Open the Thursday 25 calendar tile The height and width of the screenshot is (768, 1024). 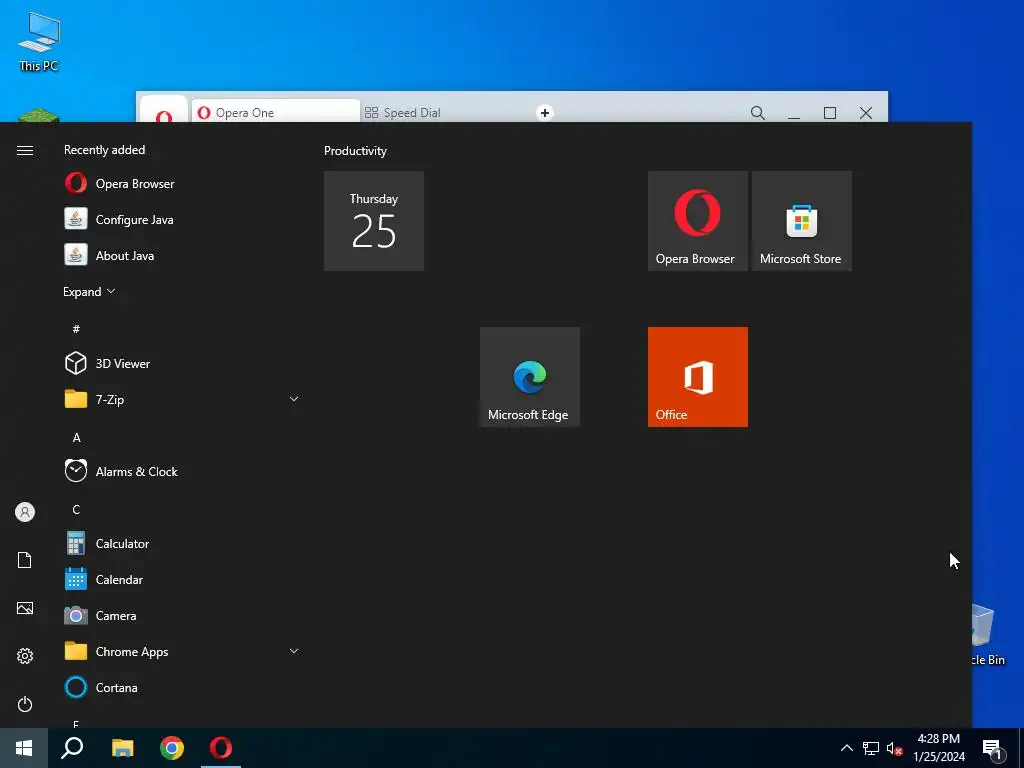point(374,221)
